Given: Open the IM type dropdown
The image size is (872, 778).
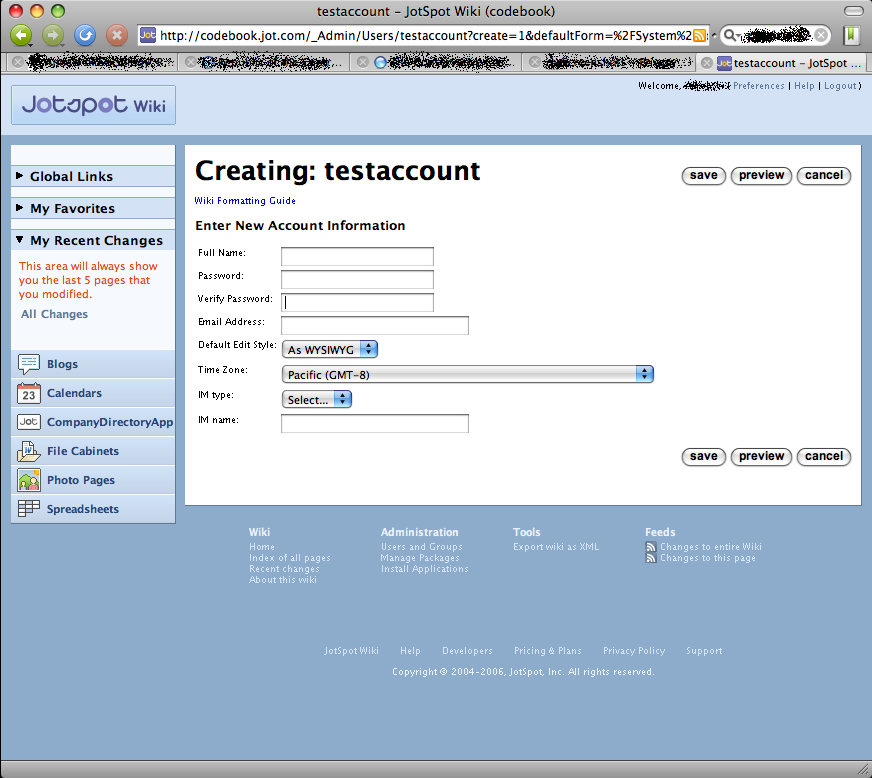Looking at the screenshot, I should 317,399.
